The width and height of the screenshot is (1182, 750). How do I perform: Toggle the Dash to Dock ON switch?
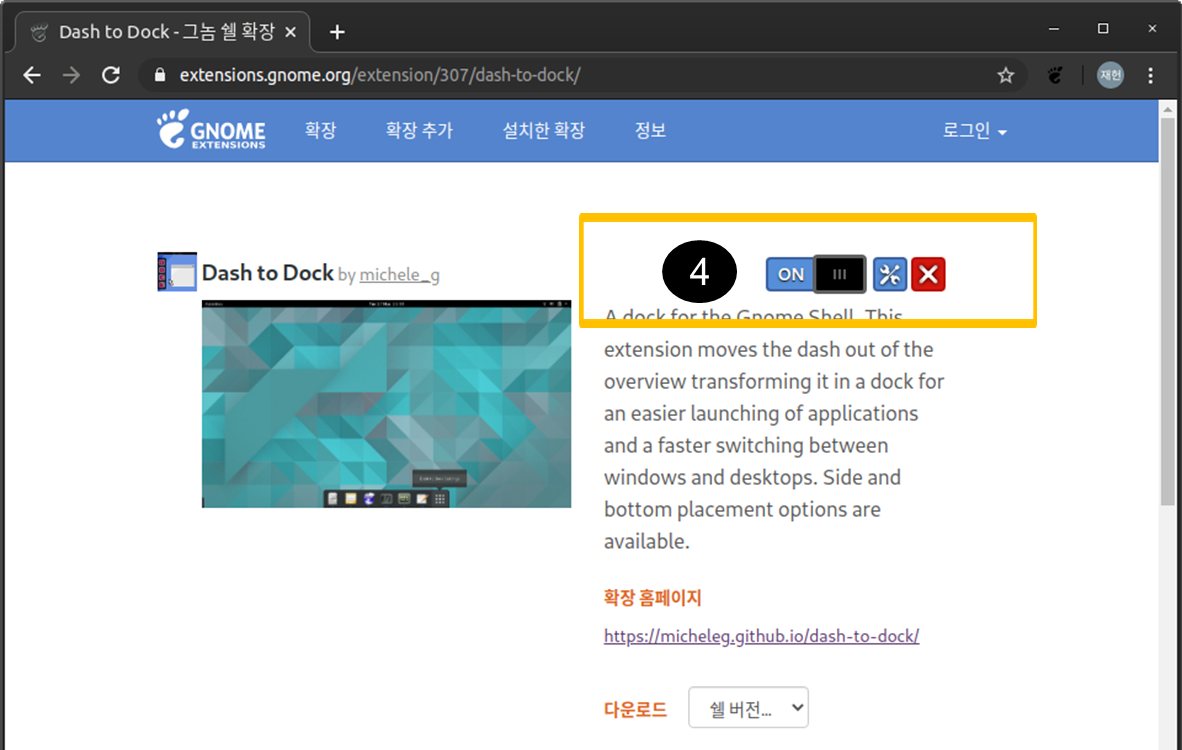[816, 274]
